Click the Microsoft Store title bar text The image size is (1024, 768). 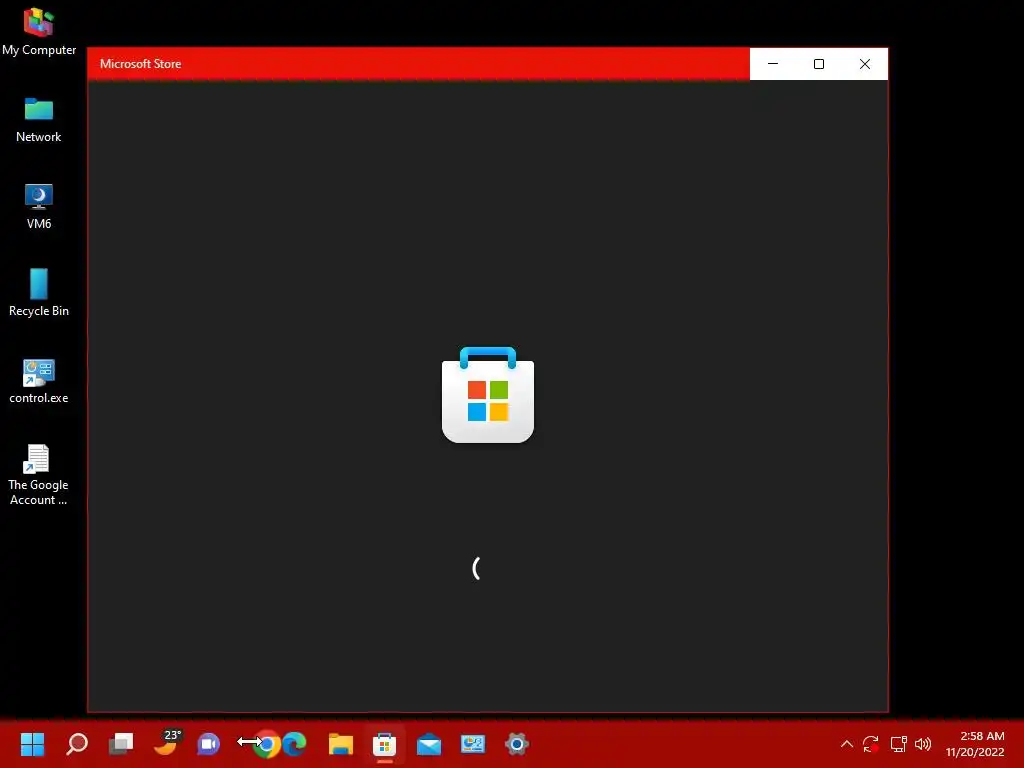pyautogui.click(x=140, y=64)
